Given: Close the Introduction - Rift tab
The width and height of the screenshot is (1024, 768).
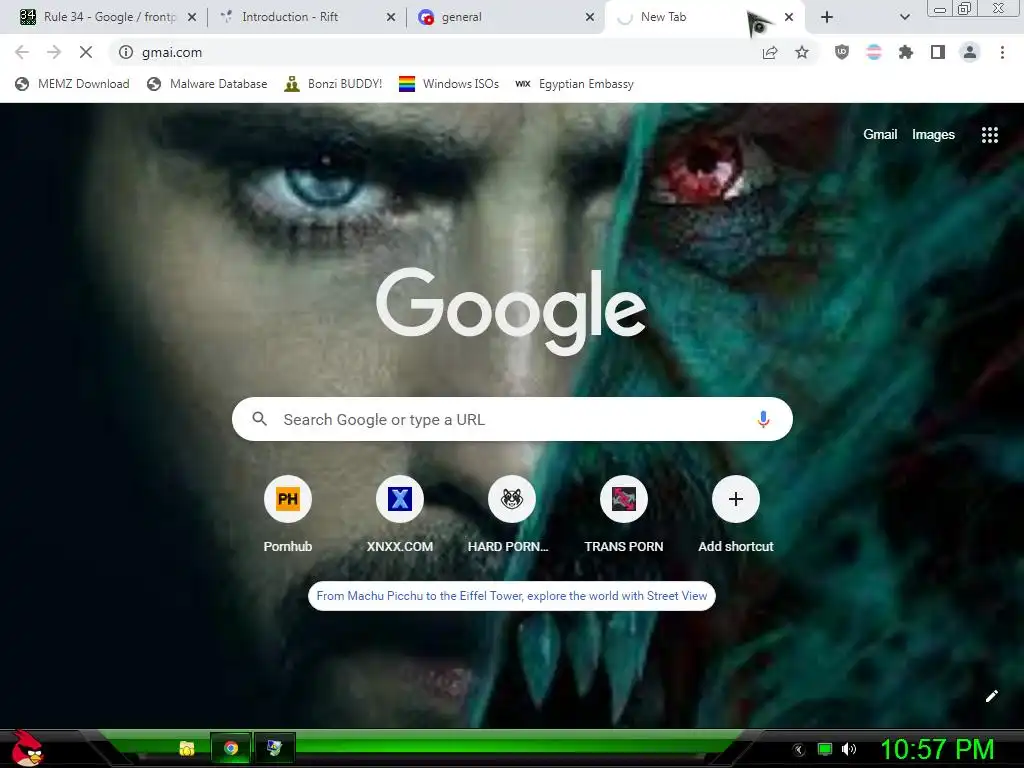Looking at the screenshot, I should coord(391,17).
